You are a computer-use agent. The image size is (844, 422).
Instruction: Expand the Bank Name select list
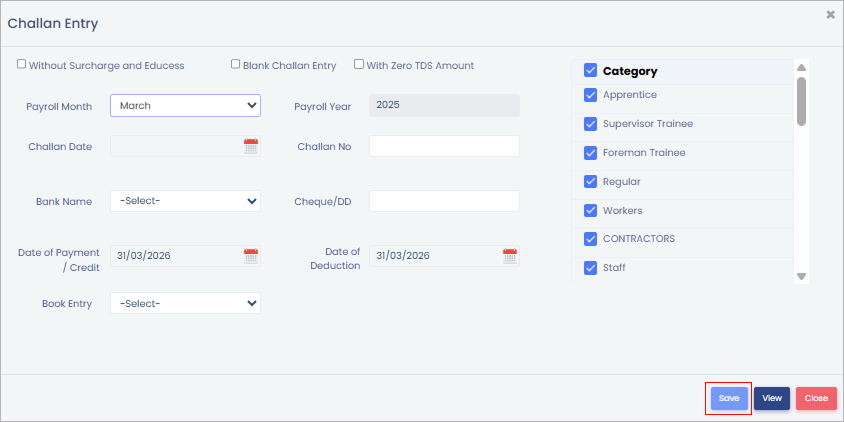tap(185, 201)
